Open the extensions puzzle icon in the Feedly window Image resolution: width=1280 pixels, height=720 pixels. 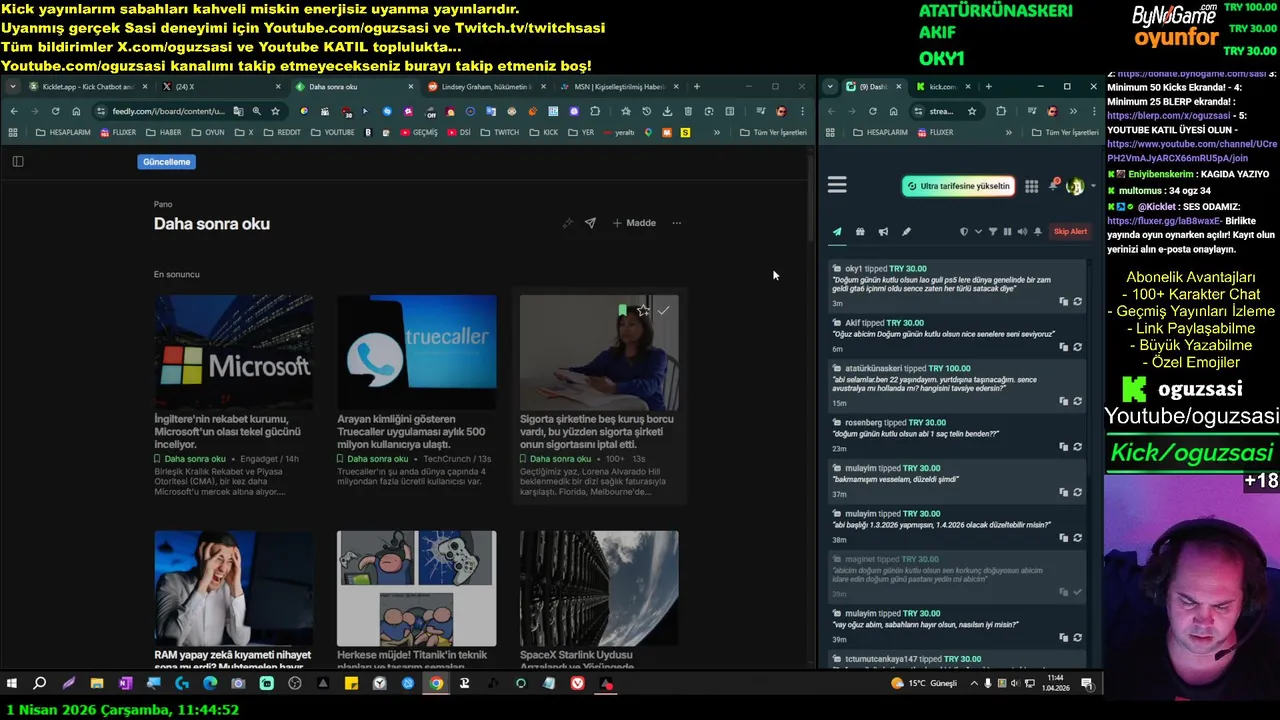[x=595, y=111]
